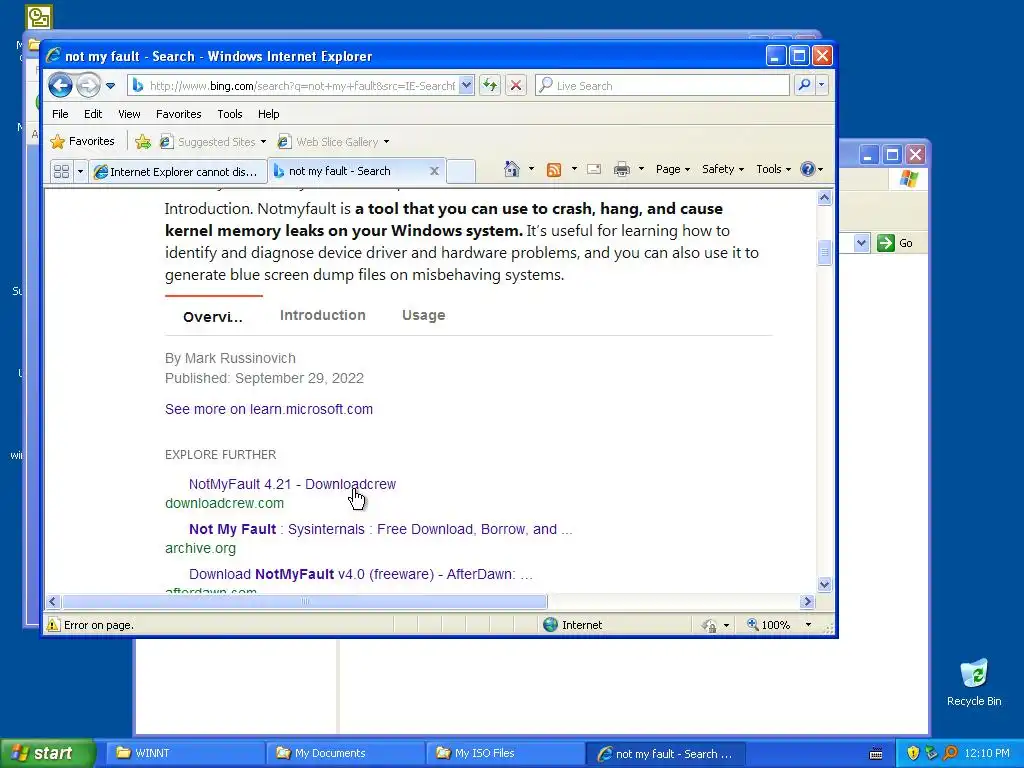The height and width of the screenshot is (768, 1024).
Task: Open Download NotMyFault v4.0 AfterDawn link
Action: 360,575
